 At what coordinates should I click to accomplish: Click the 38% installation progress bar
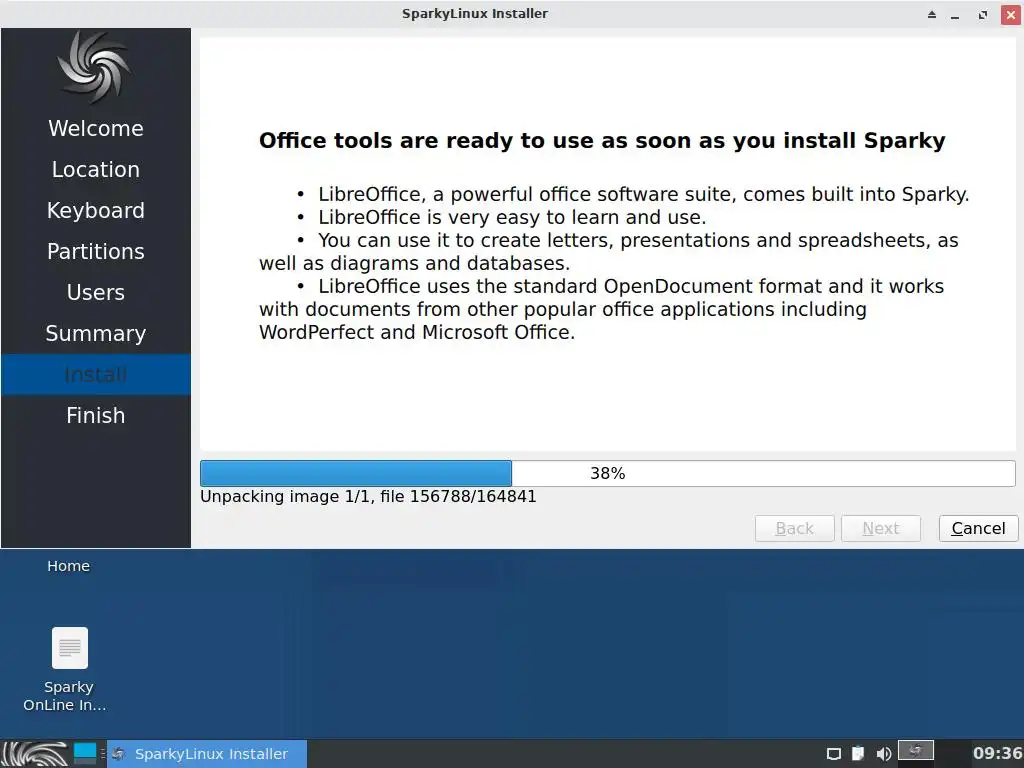click(607, 473)
